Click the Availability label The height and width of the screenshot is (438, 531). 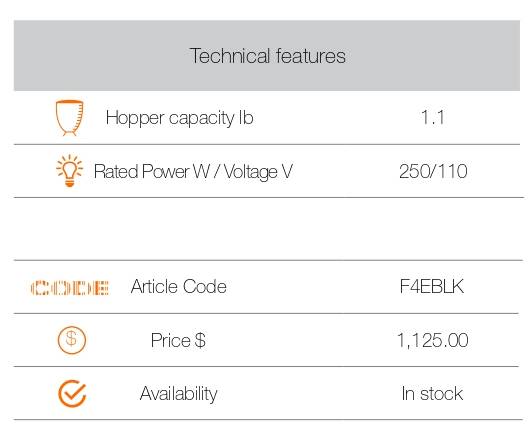(178, 394)
